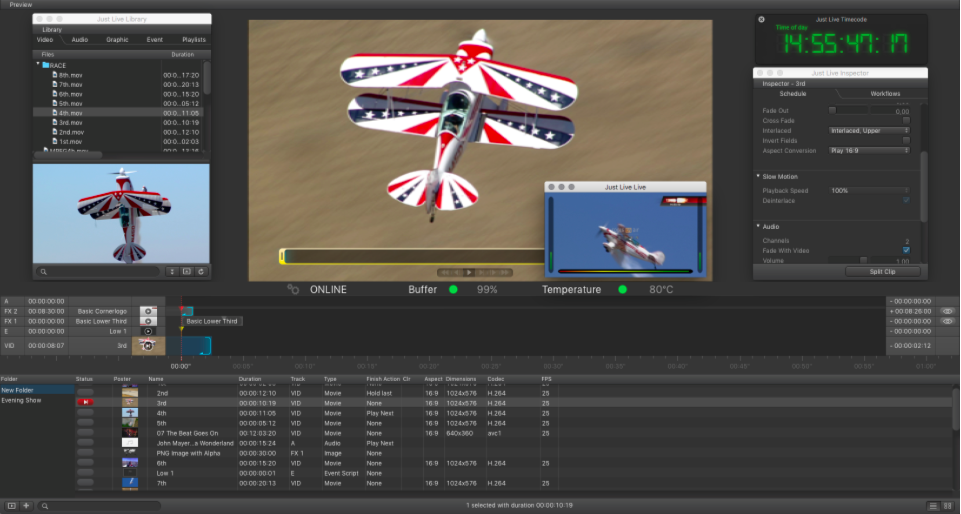Click the camera icon on the FX 1 track
Screen dimensions: 961x514
pyautogui.click(x=148, y=321)
